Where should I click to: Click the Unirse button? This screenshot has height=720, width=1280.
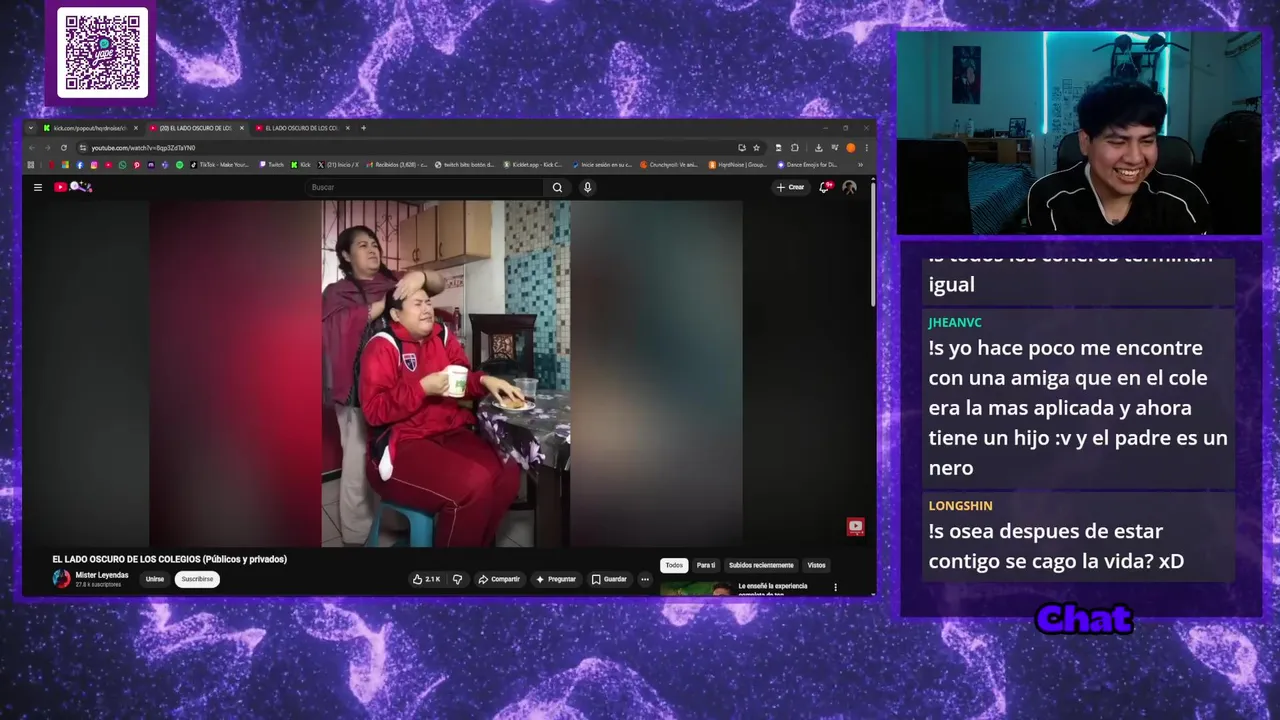point(155,579)
